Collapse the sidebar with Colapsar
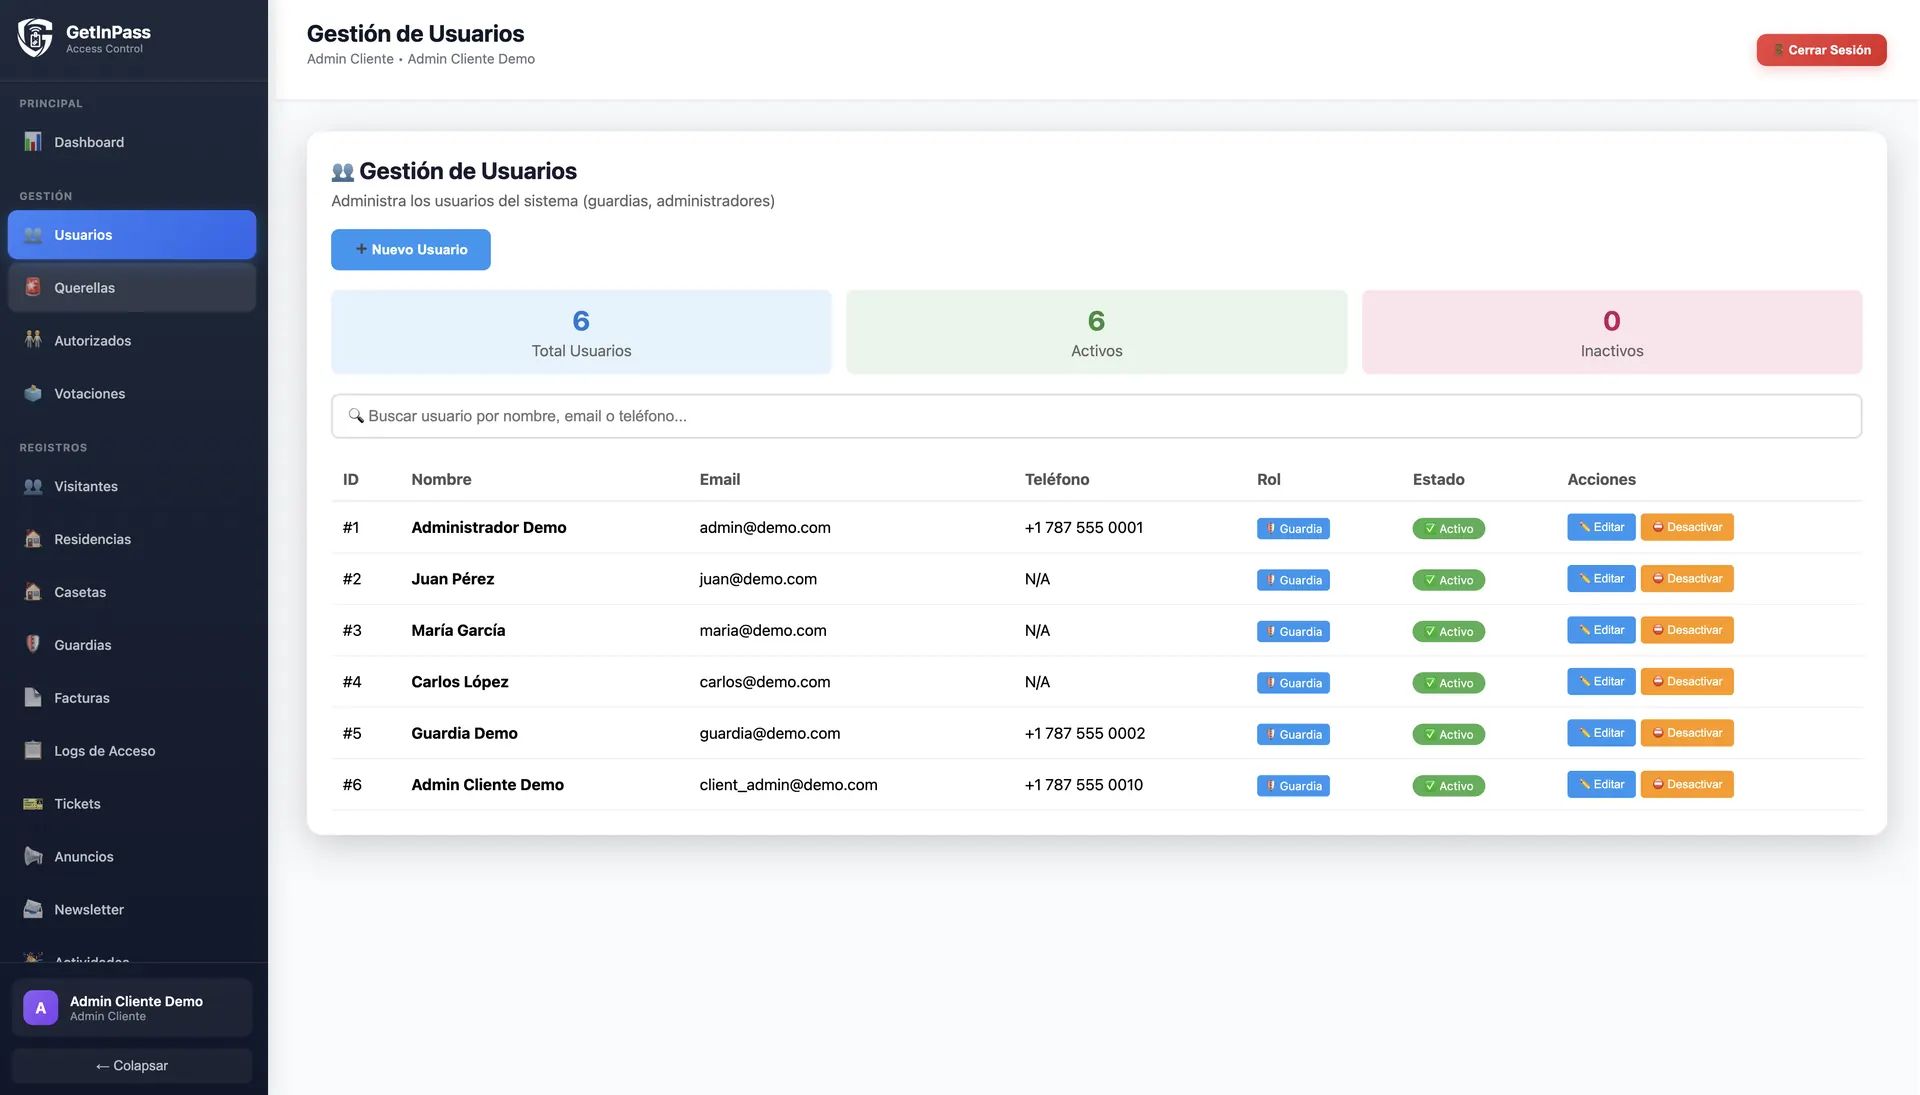The width and height of the screenshot is (1920, 1095). coord(132,1066)
